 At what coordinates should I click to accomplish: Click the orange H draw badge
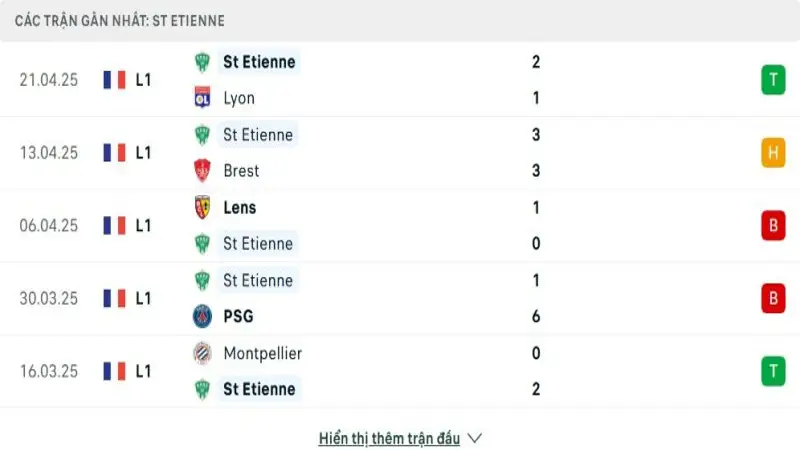[x=772, y=153]
